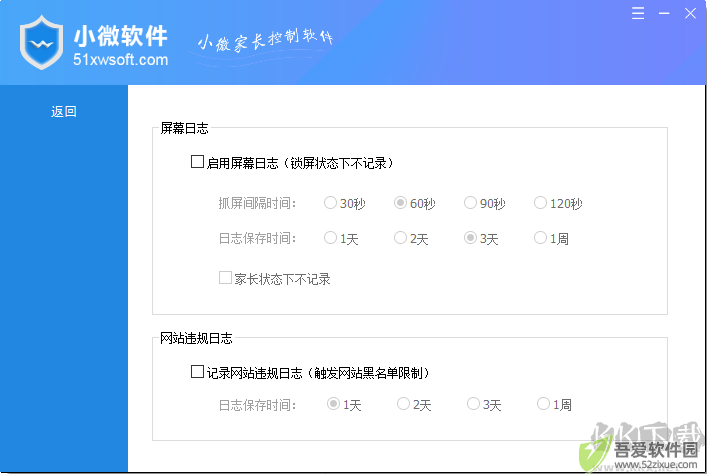Viewport: 707px width, 474px height.
Task: Toggle 家长状态下不记录 checkbox
Action: (x=225, y=278)
